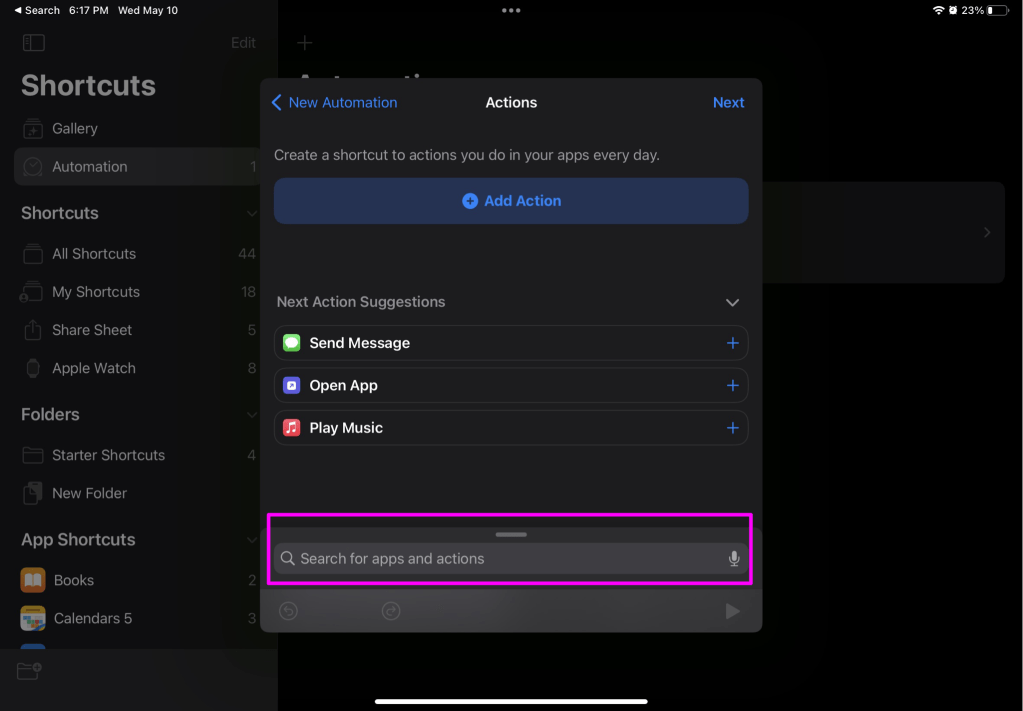Collapse the Next Action Suggestions section

tap(732, 302)
